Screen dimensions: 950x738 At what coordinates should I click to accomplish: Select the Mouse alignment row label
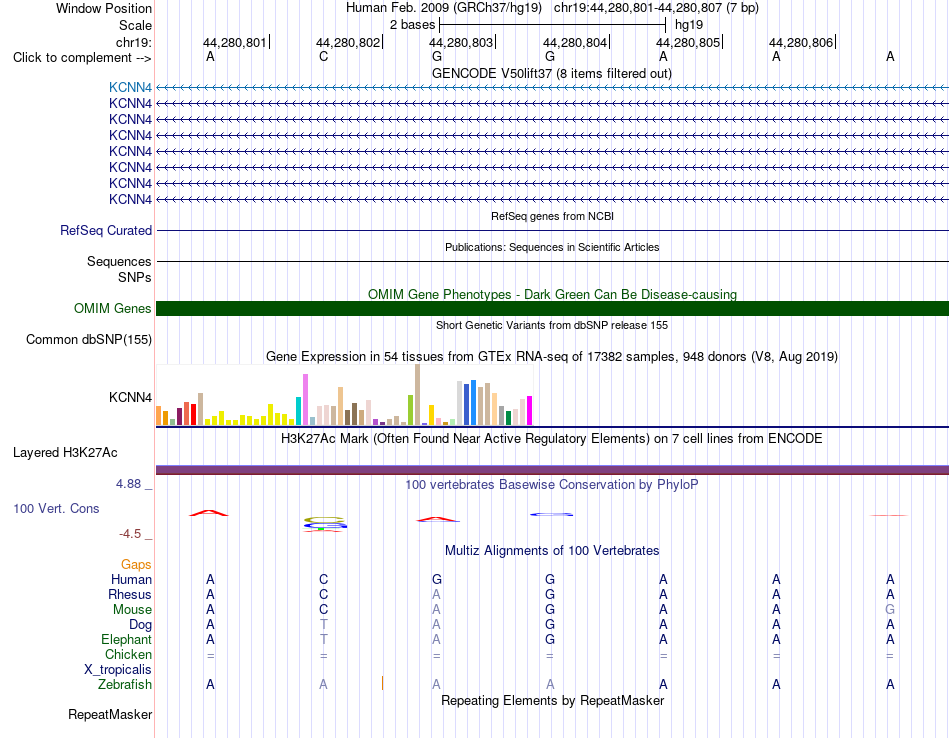(132, 610)
